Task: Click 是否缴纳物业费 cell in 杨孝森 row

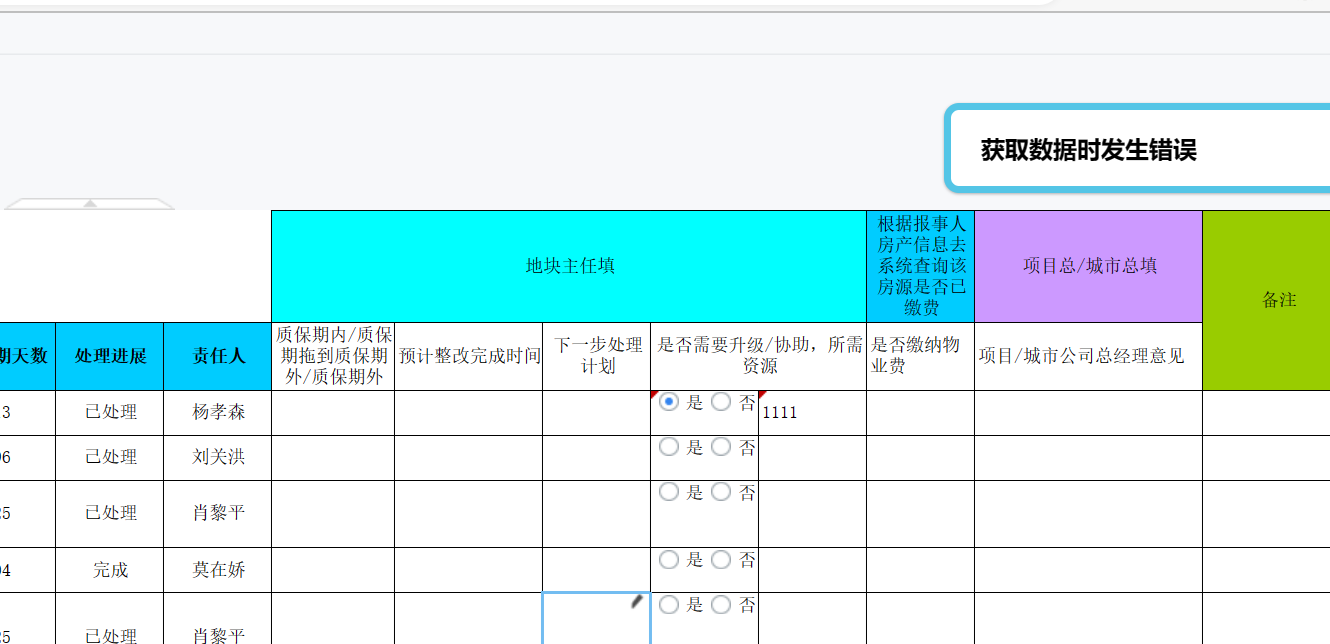Action: point(921,413)
